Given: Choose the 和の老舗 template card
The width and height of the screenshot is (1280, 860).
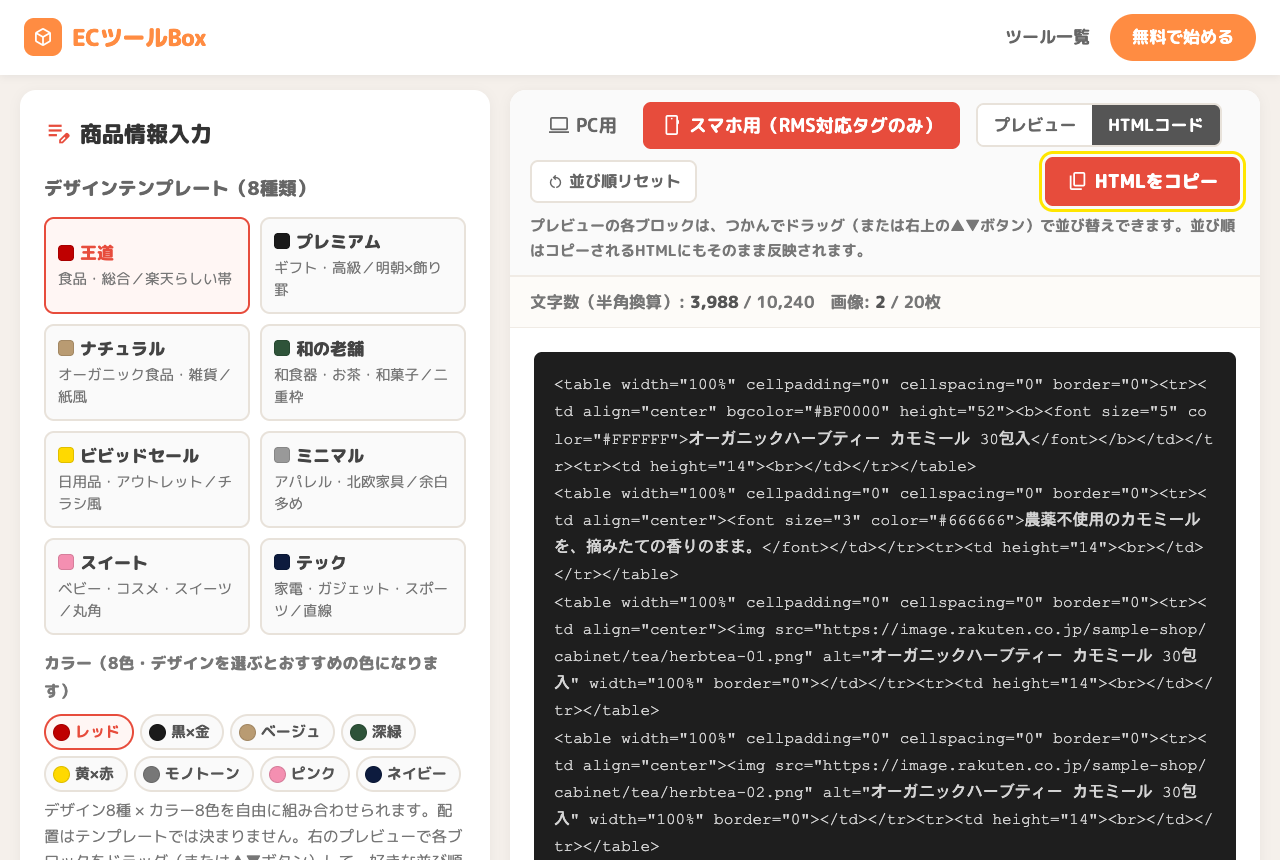Looking at the screenshot, I should click(x=363, y=372).
